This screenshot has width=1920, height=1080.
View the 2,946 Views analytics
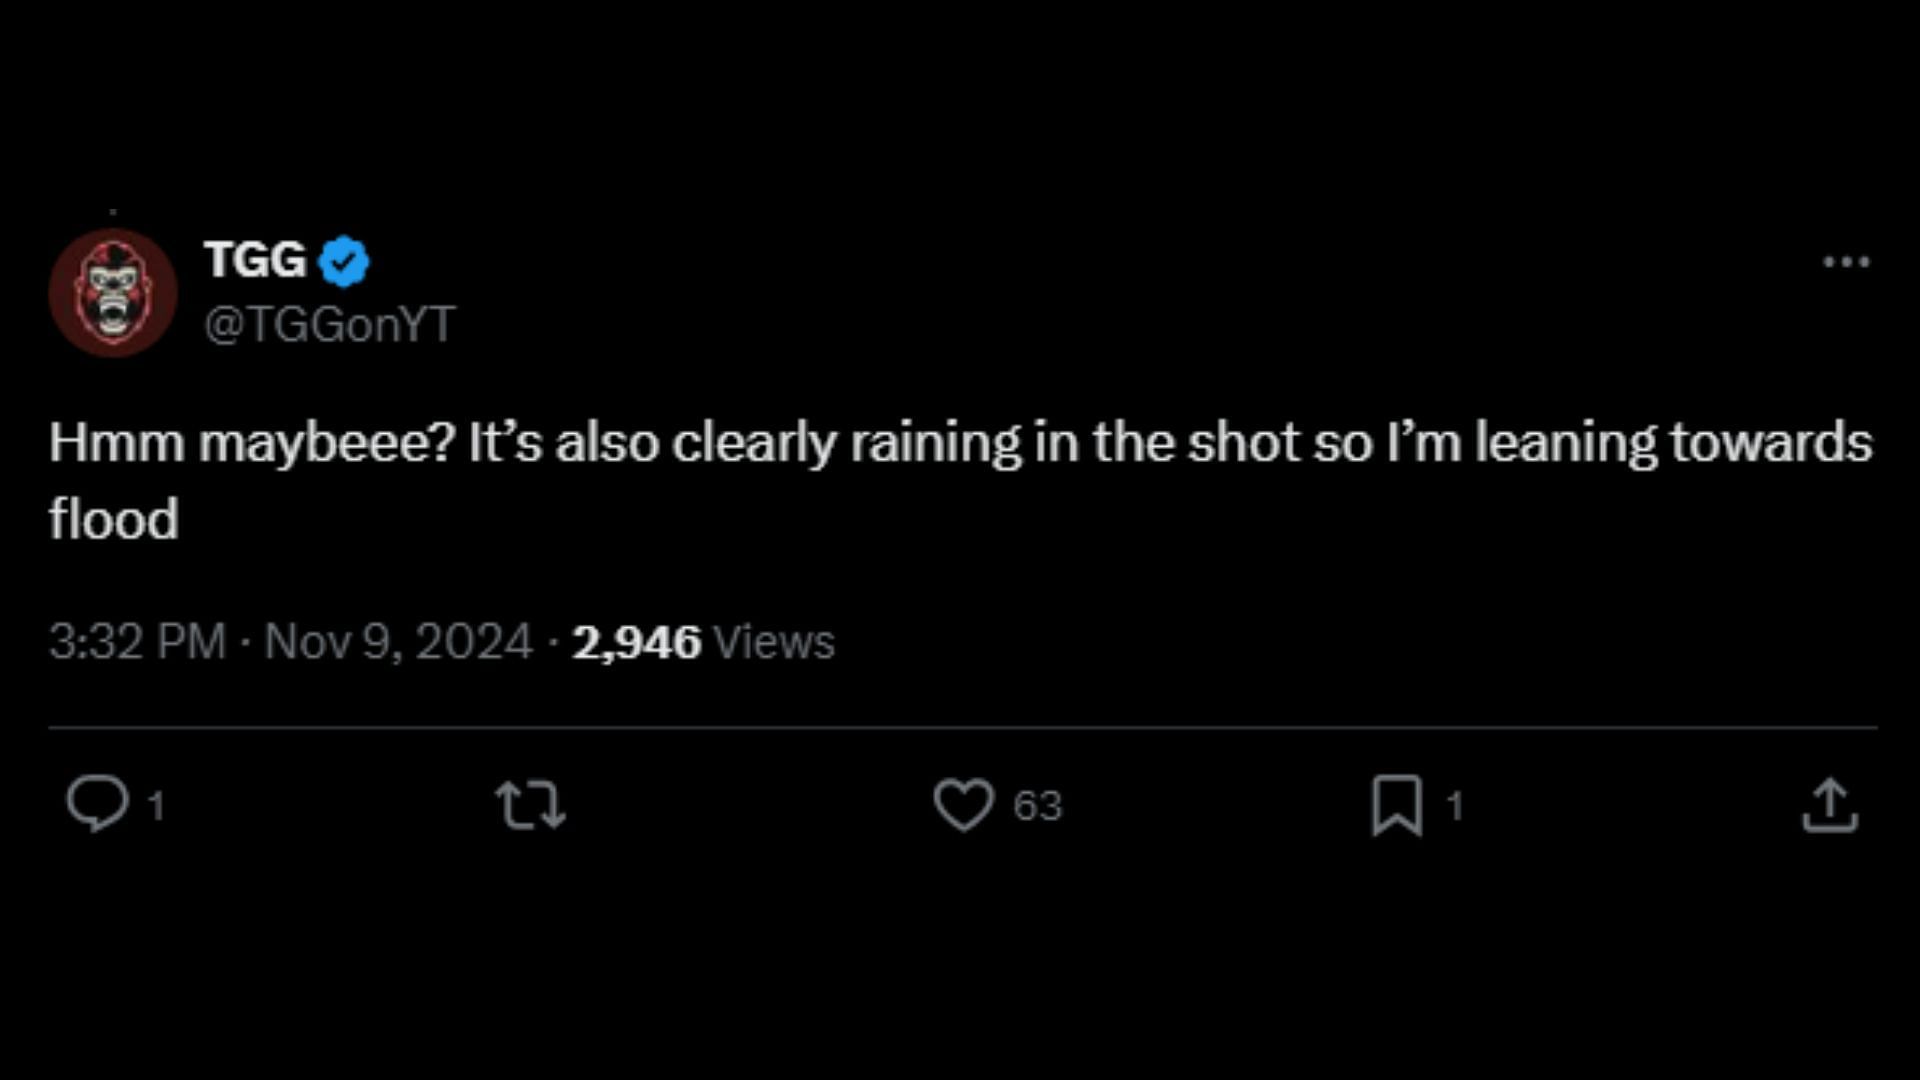click(x=703, y=642)
